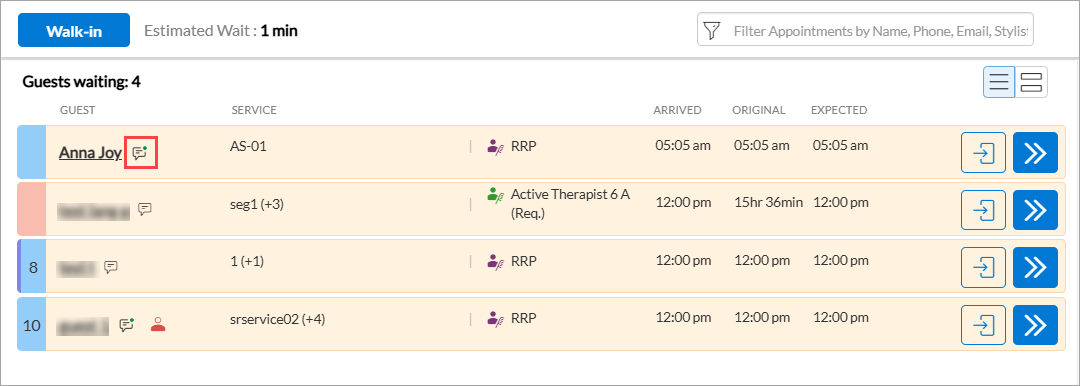
Task: Click notes icon in the srservice02 row
Action: coord(127,324)
